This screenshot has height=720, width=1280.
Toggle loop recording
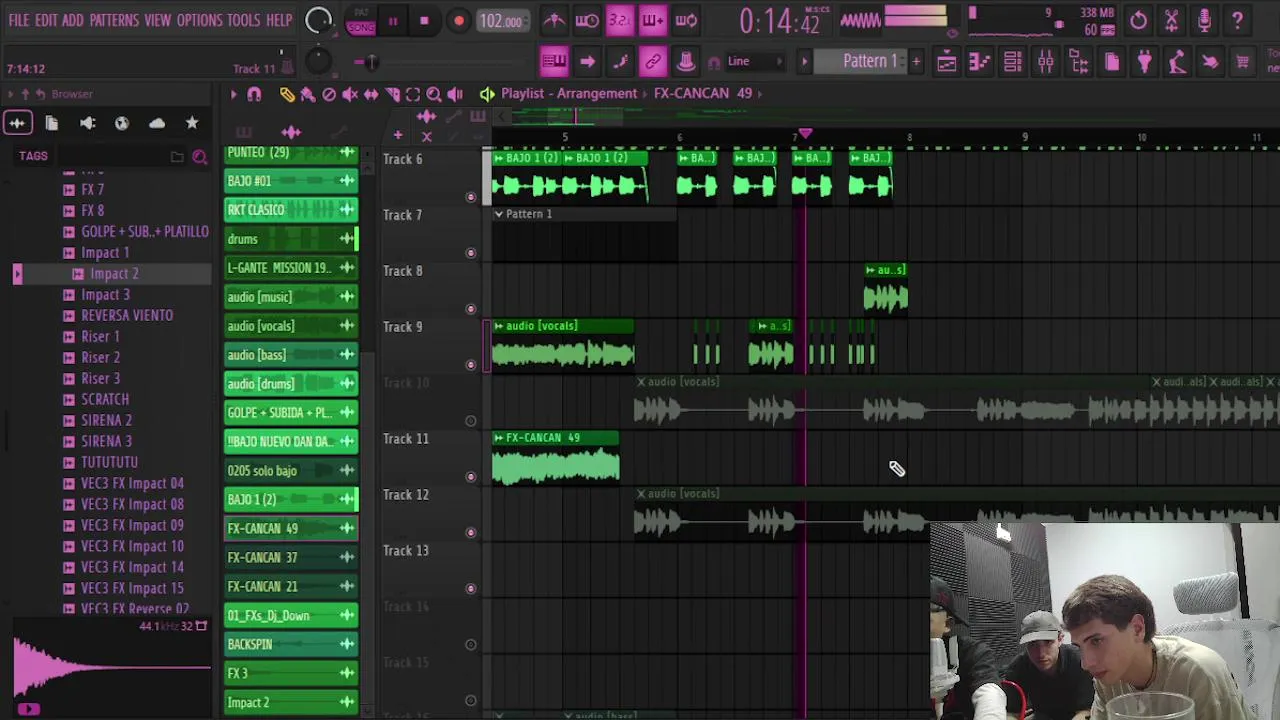(686, 20)
